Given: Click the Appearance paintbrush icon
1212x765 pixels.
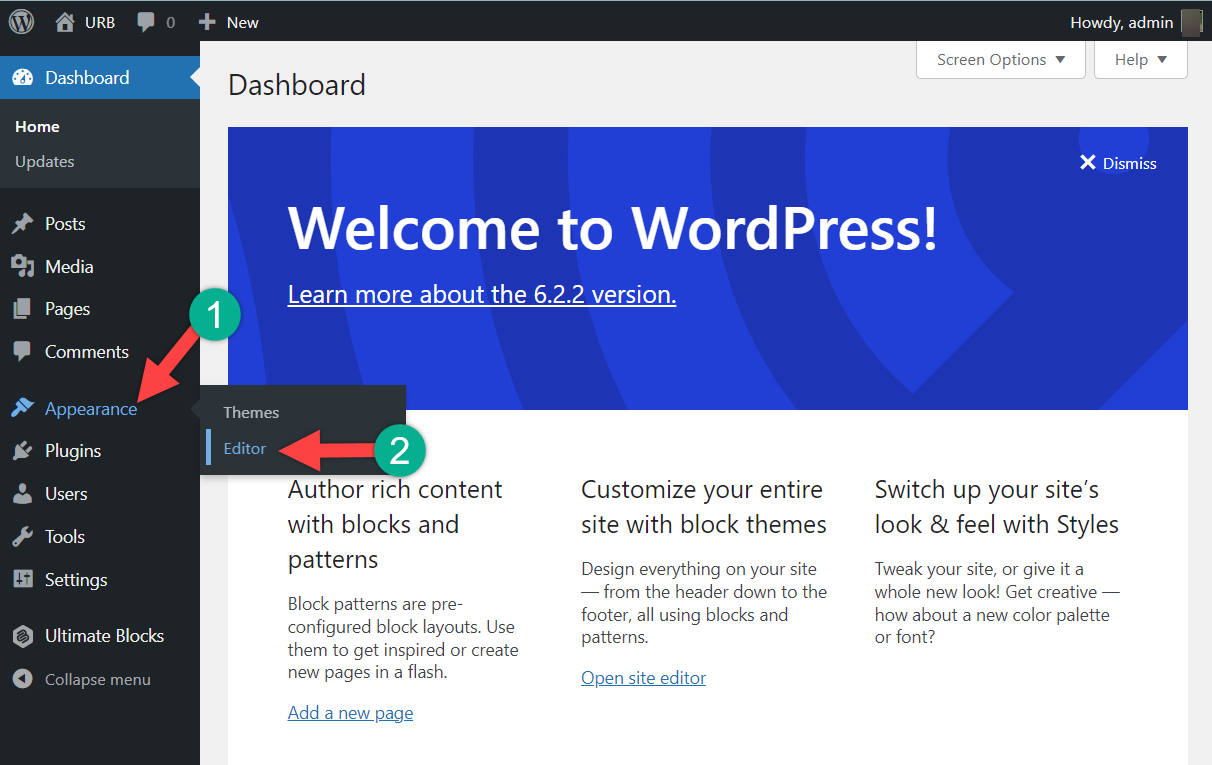Looking at the screenshot, I should 22,409.
